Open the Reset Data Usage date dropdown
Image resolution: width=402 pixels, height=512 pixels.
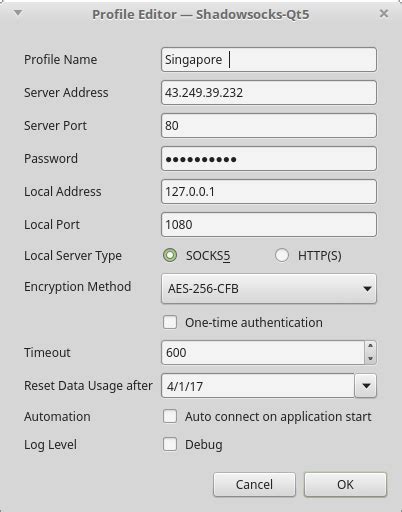pyautogui.click(x=366, y=386)
